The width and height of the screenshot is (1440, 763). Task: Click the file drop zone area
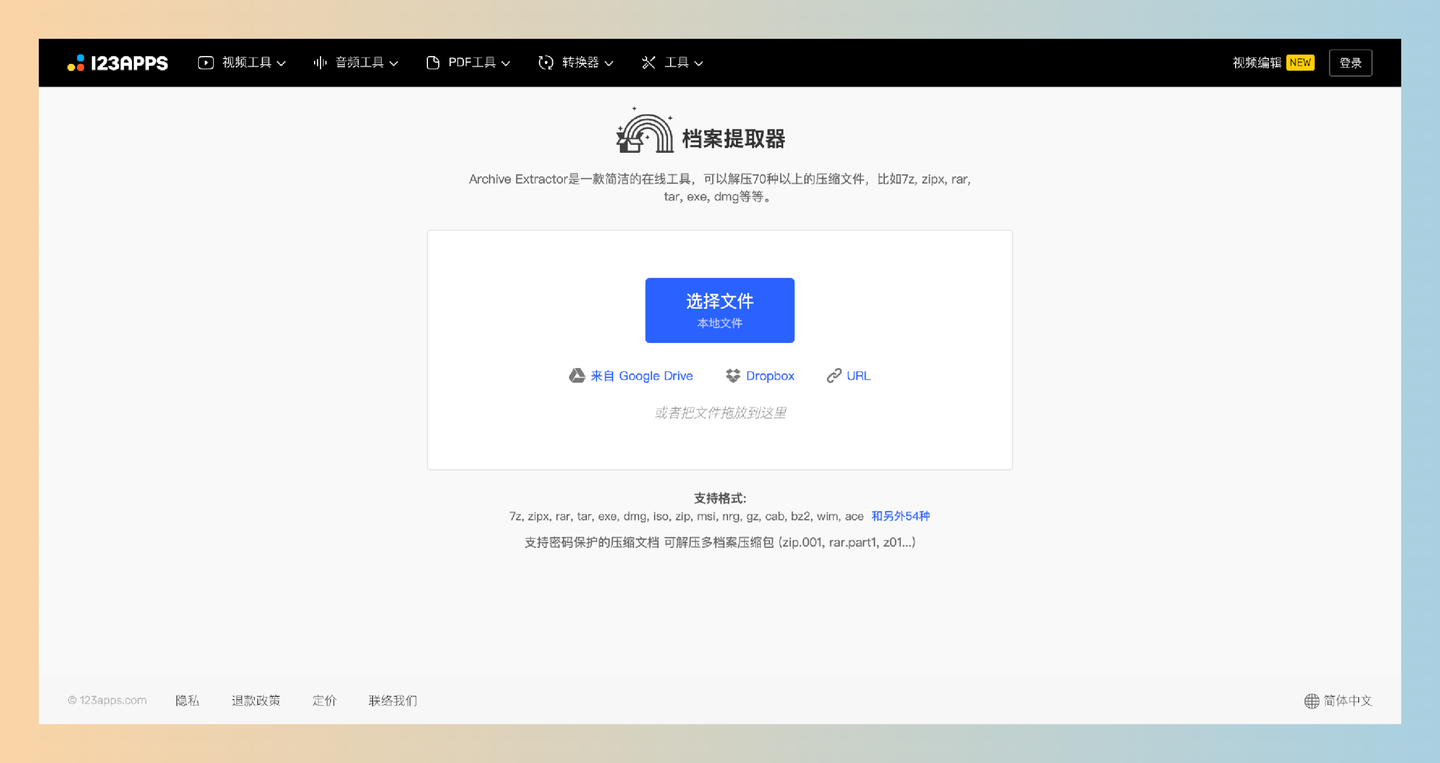719,412
